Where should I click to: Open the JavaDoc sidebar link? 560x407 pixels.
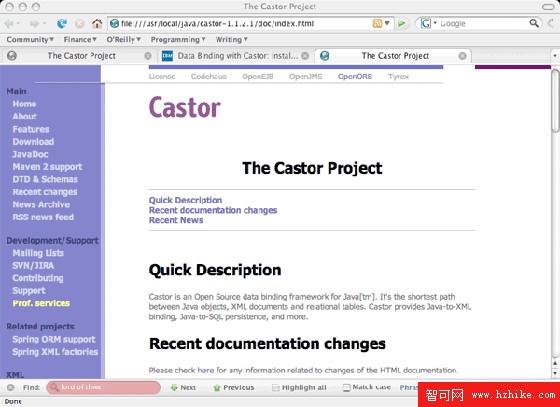(30, 154)
